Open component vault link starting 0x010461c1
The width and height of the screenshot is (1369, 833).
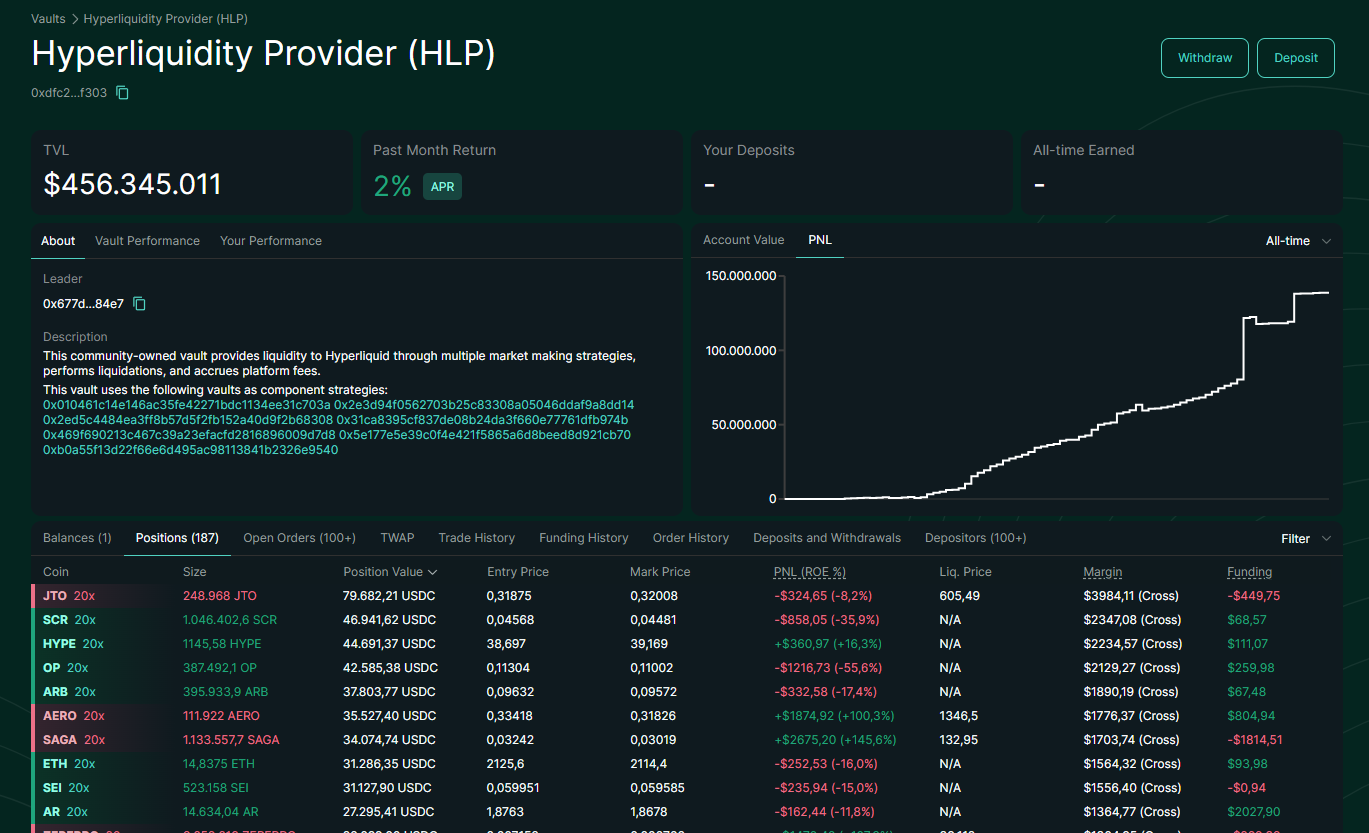186,405
